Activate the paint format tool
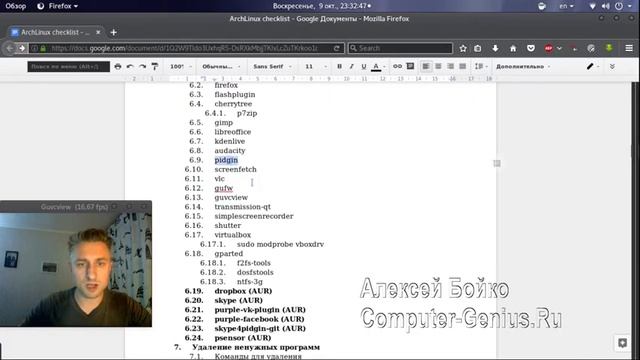 click(x=155, y=67)
